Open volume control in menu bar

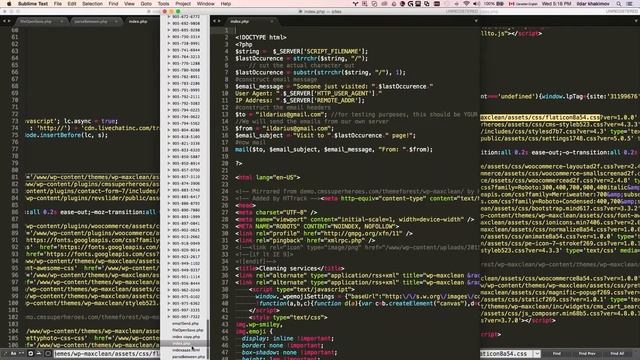476,4
